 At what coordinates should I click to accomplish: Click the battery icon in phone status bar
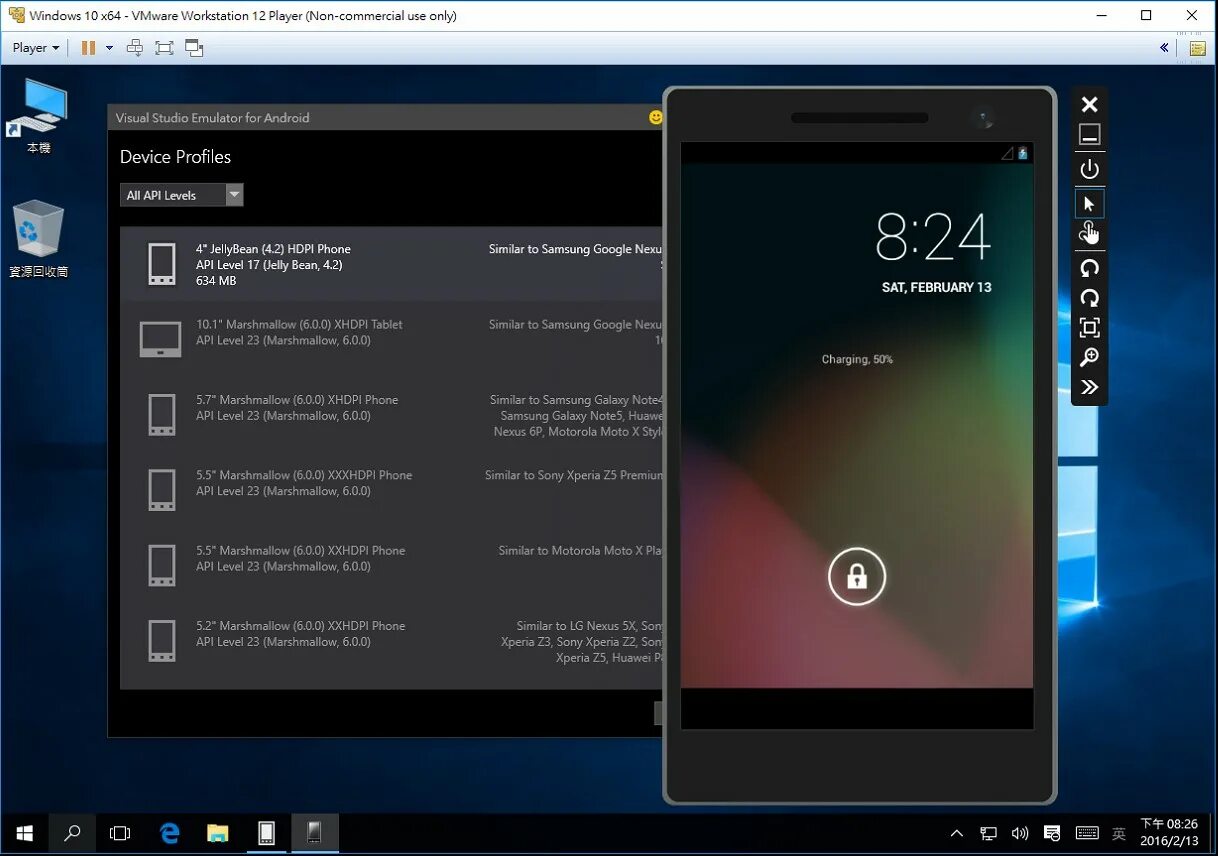point(1022,153)
